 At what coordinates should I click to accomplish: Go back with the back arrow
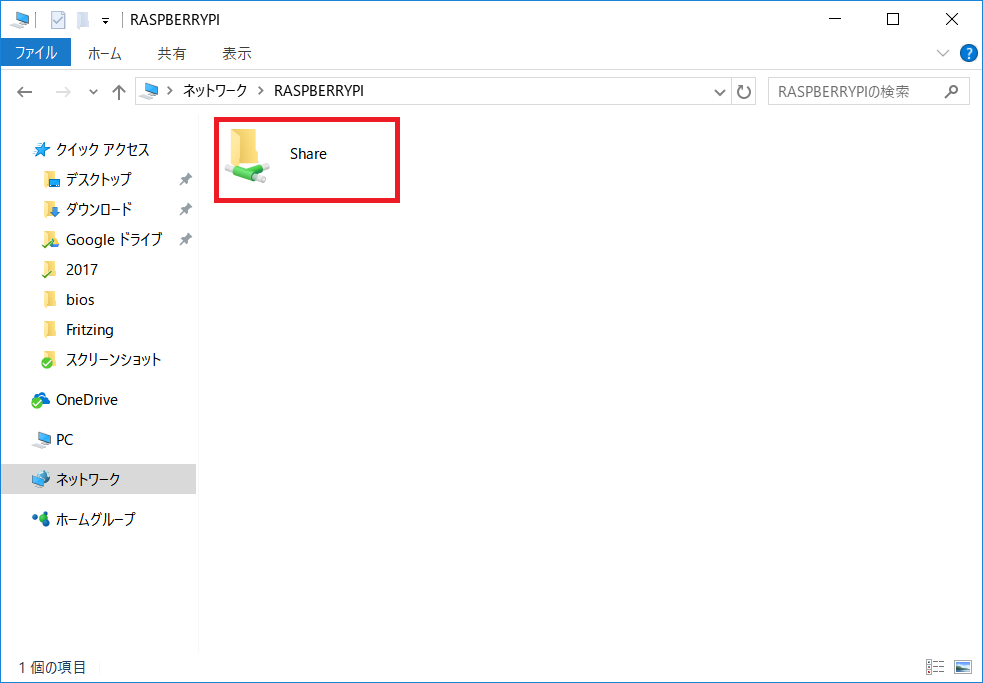click(24, 92)
